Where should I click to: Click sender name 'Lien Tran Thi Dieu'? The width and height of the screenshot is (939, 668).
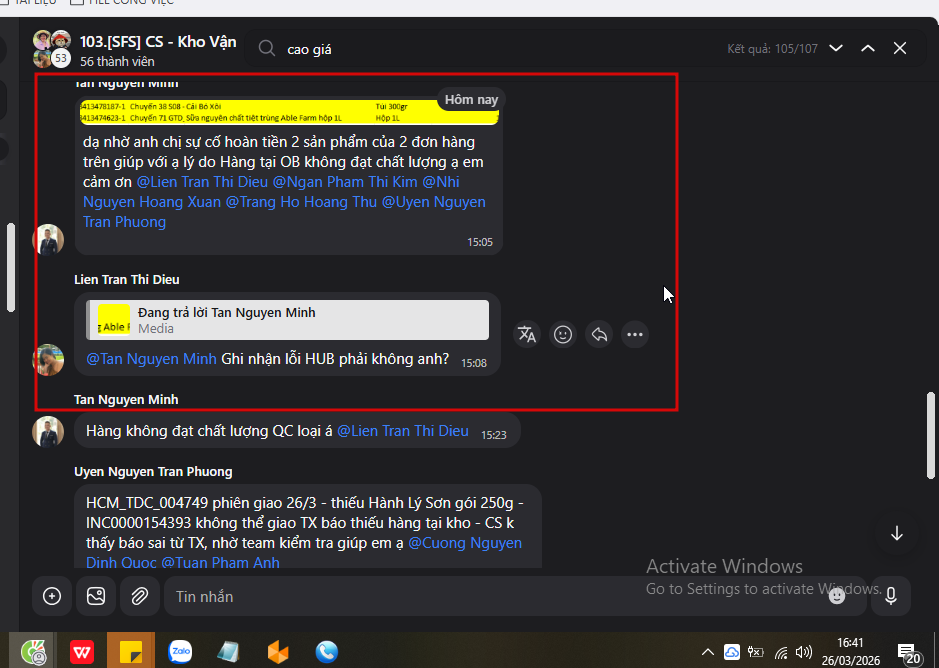[x=127, y=280]
